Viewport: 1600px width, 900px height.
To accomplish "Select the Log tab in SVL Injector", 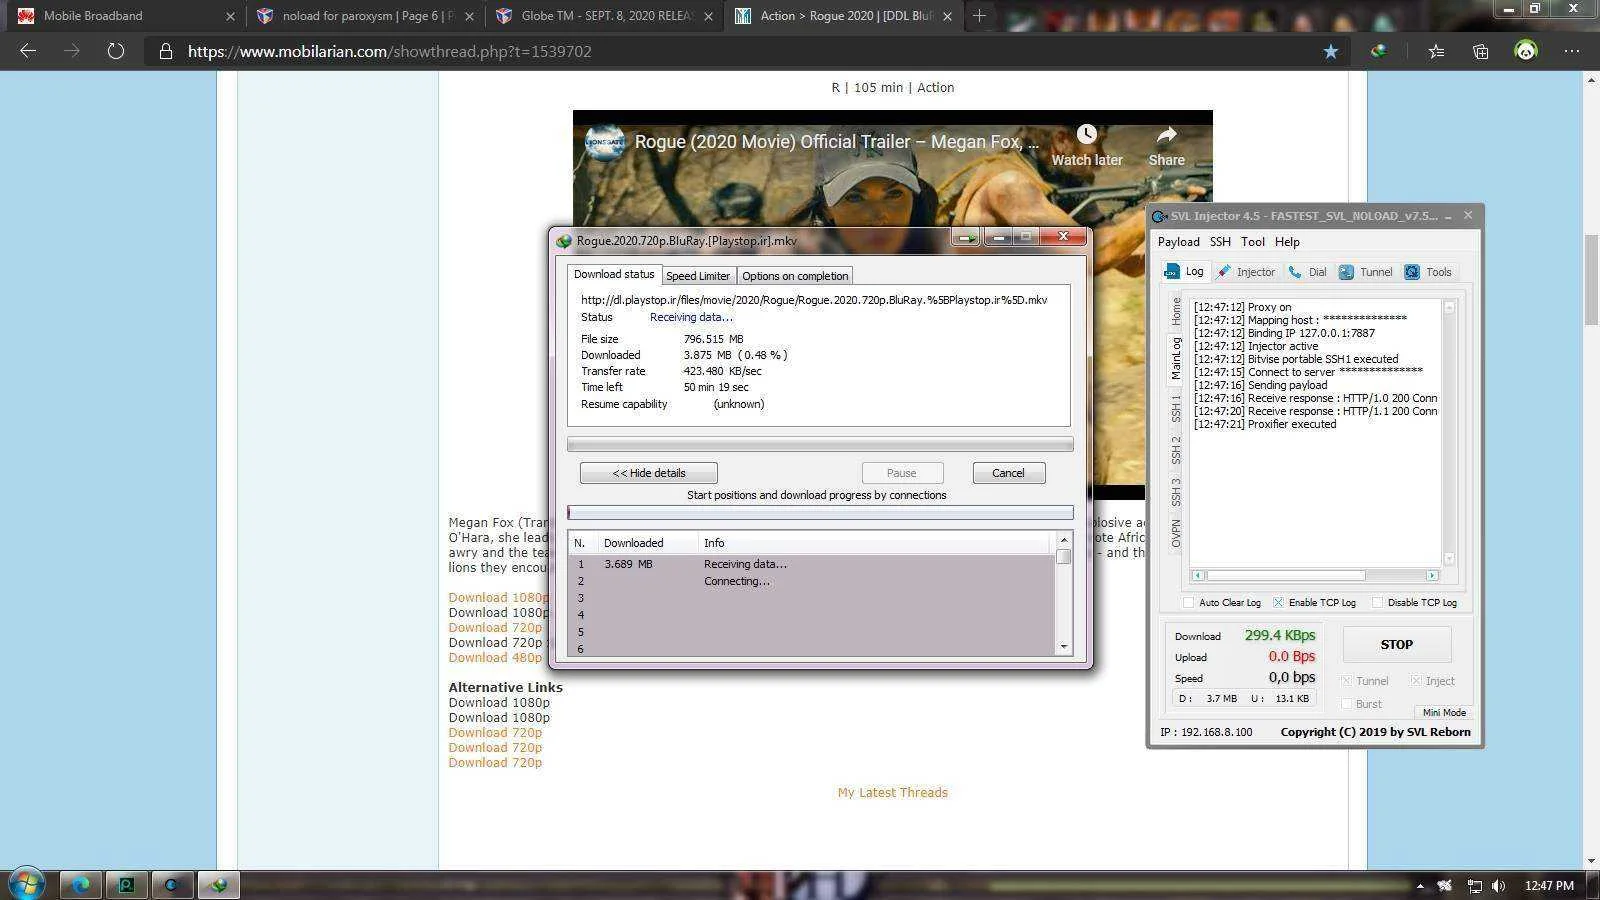I will tap(1185, 272).
